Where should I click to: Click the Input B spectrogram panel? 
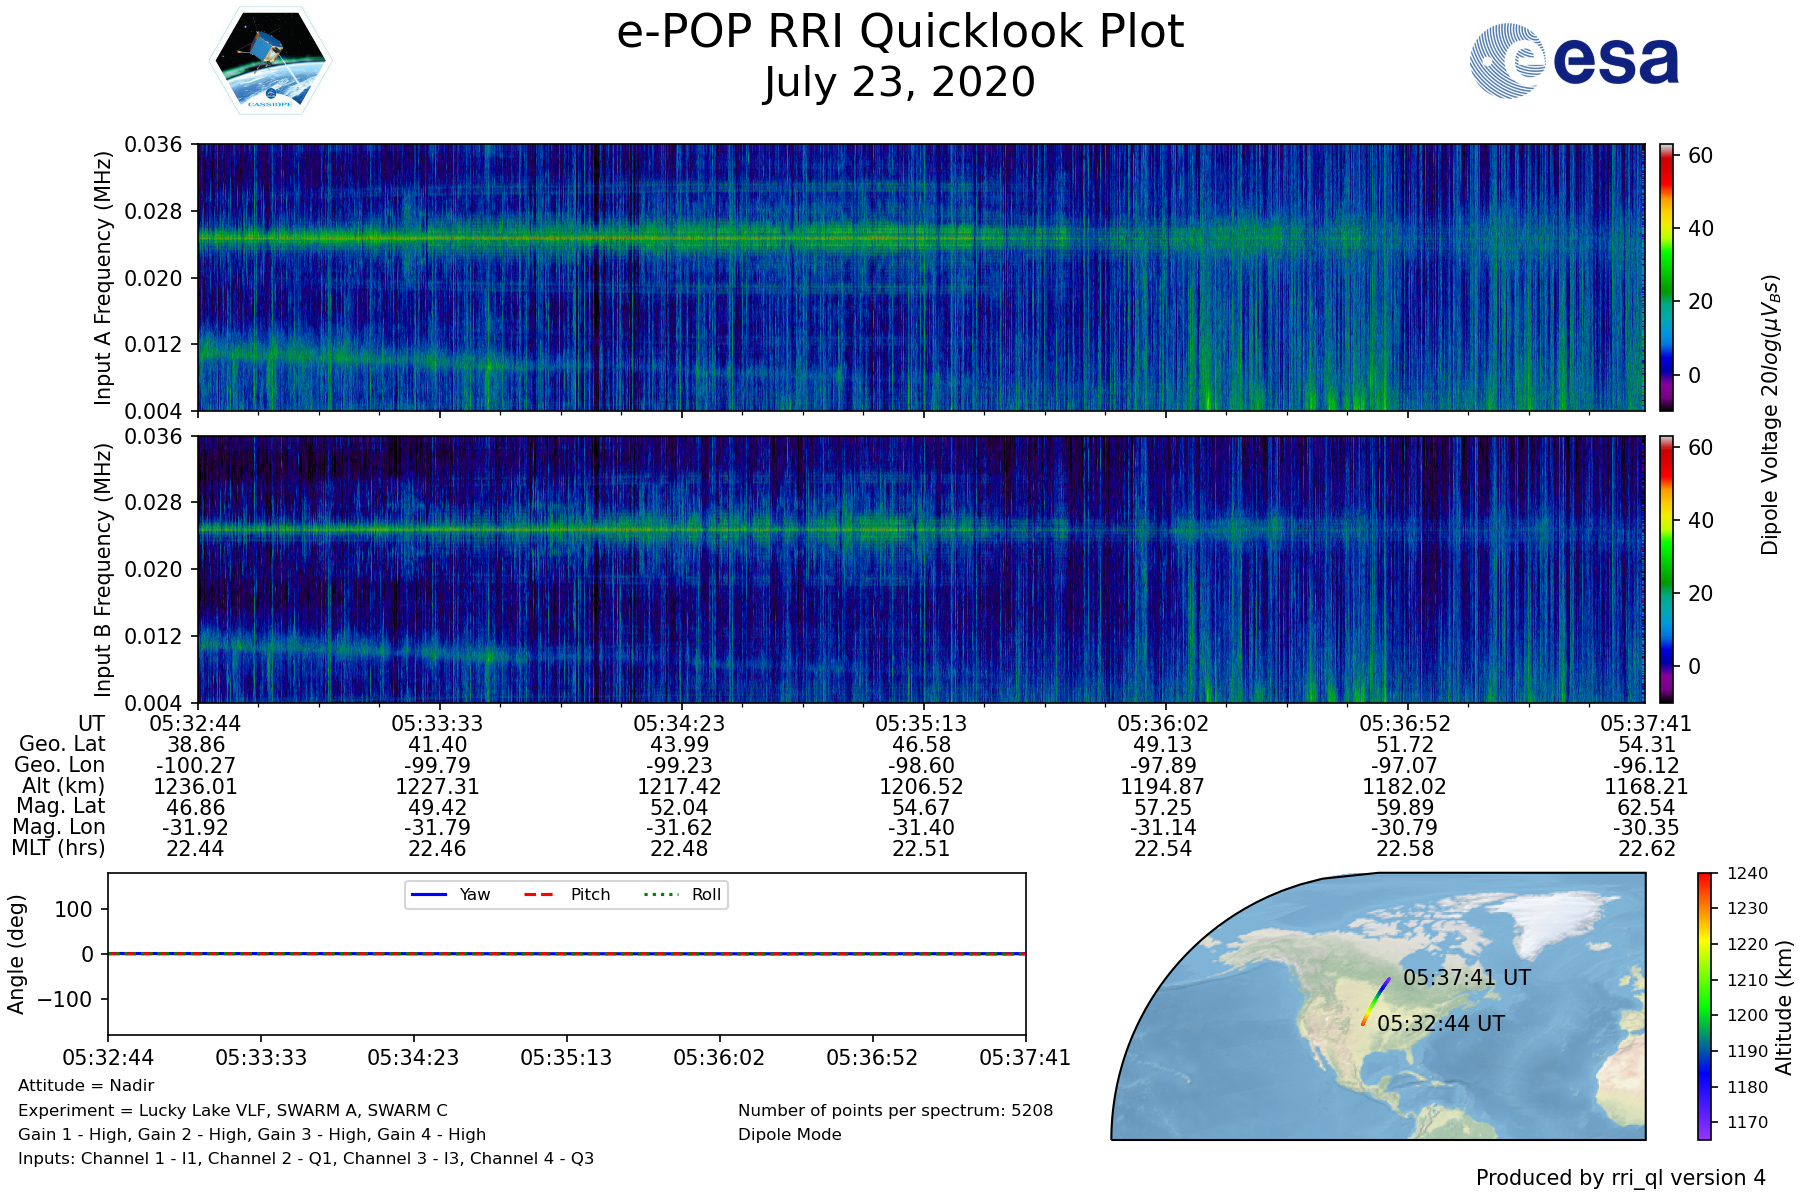coord(920,569)
